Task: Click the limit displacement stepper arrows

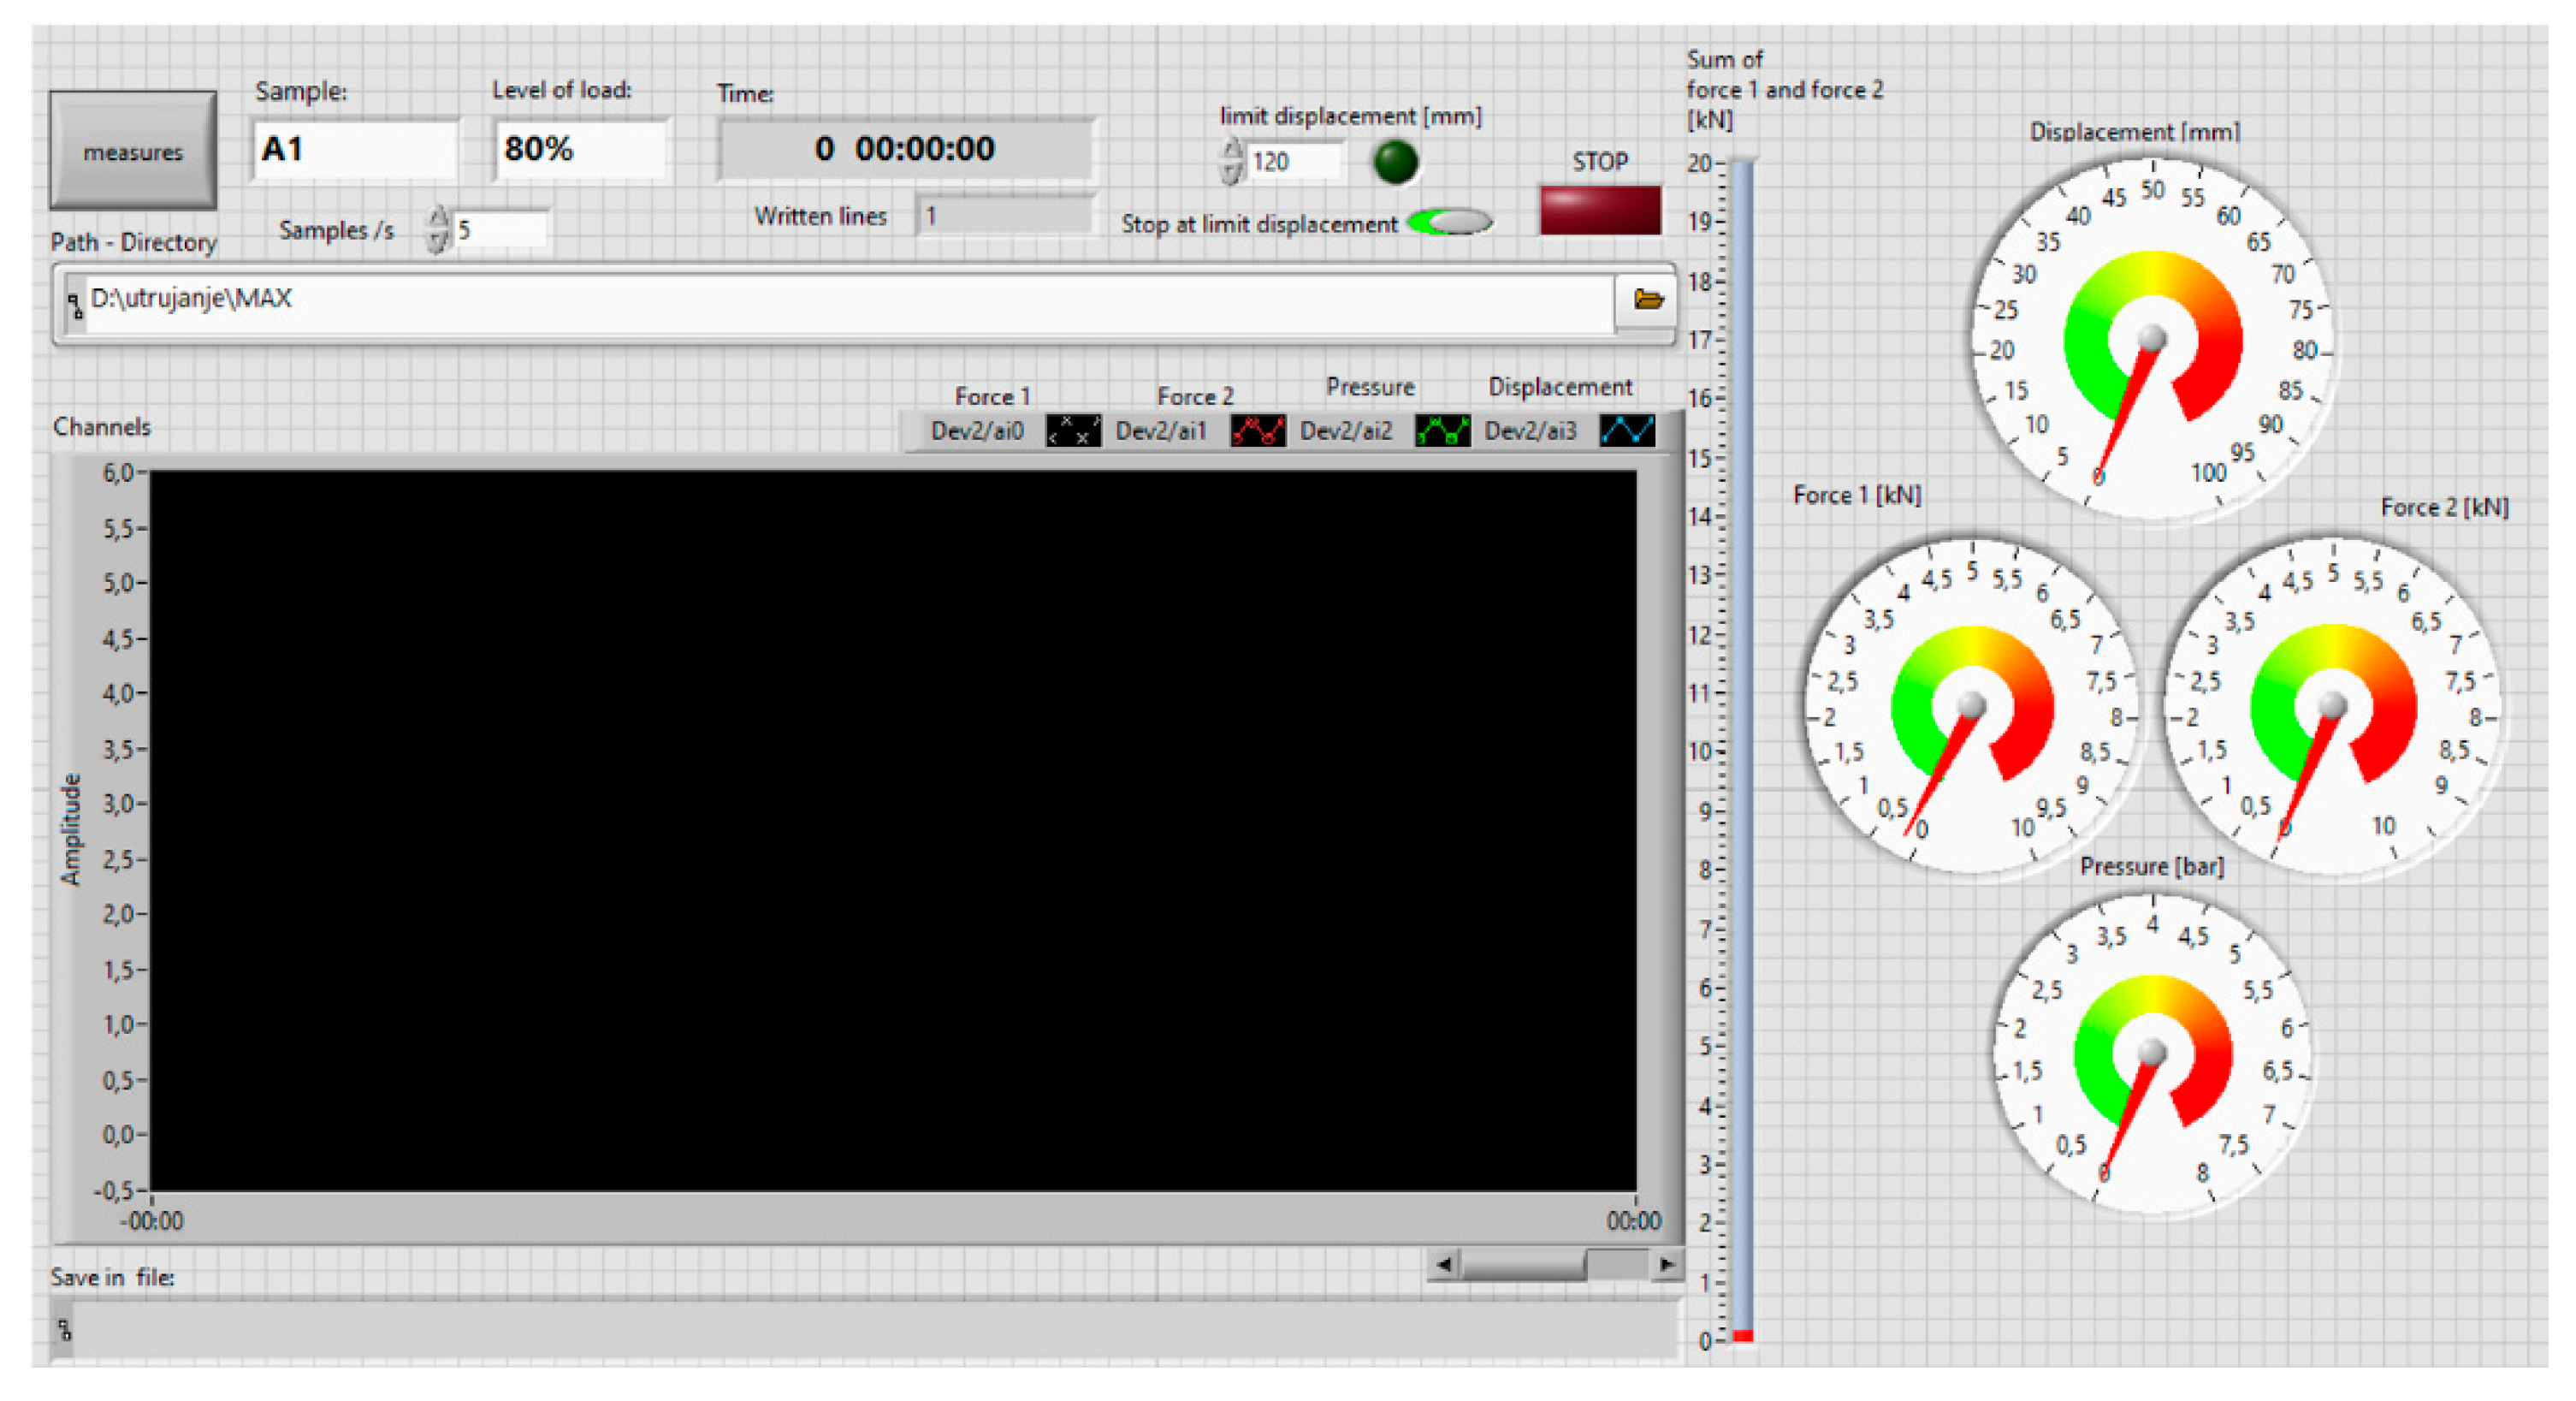Action: pyautogui.click(x=1232, y=161)
